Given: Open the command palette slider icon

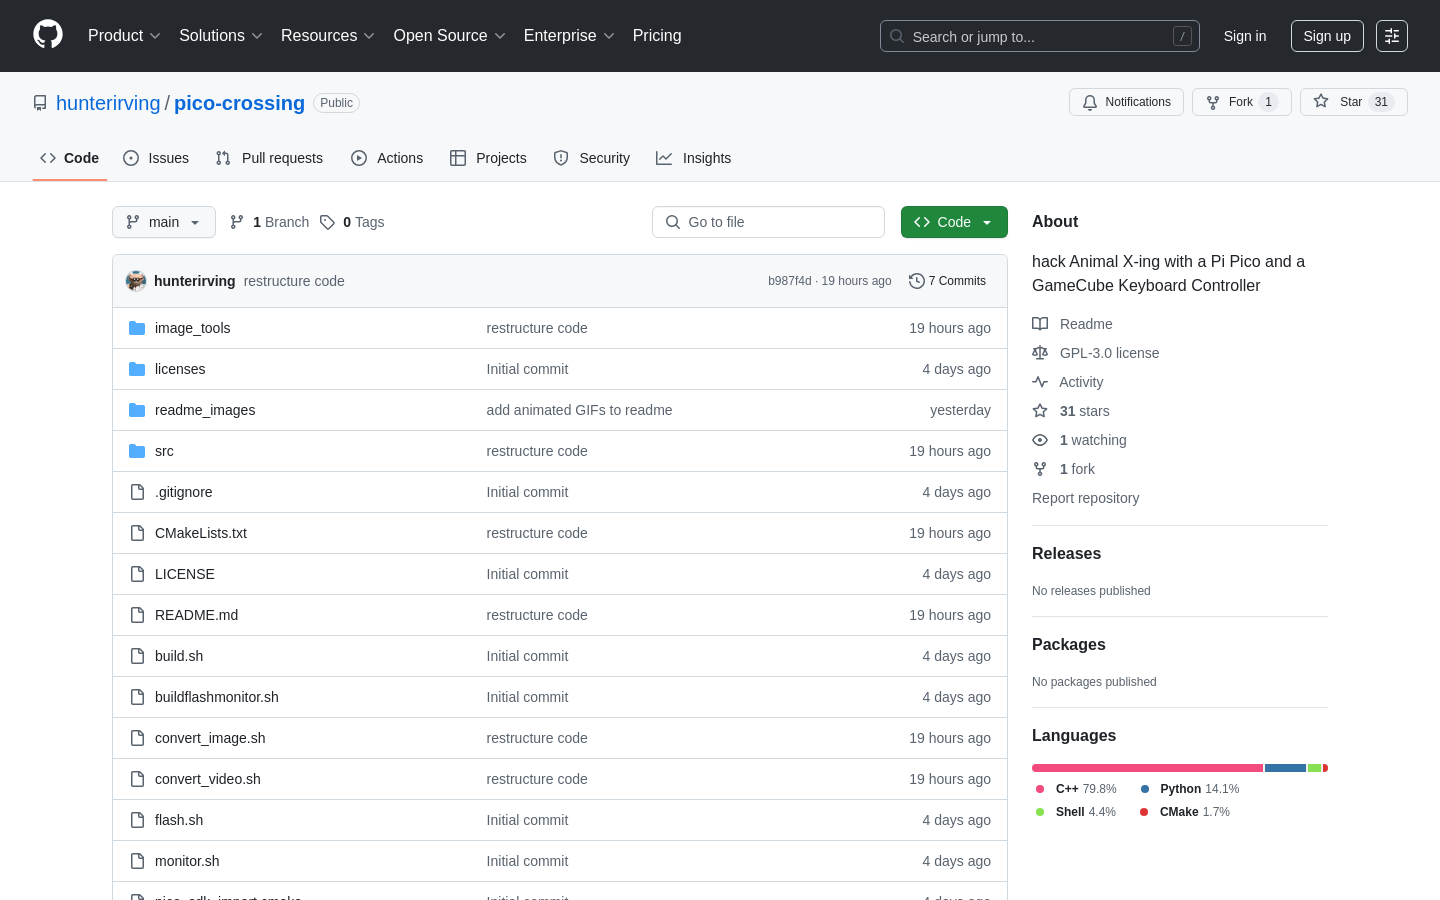Looking at the screenshot, I should click(x=1392, y=36).
